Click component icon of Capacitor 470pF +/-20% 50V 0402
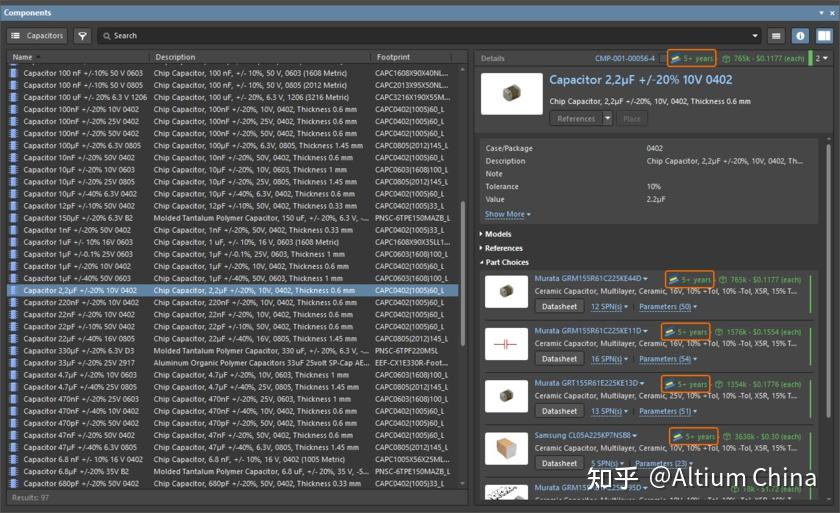Viewport: 840px width, 513px height. pos(14,423)
